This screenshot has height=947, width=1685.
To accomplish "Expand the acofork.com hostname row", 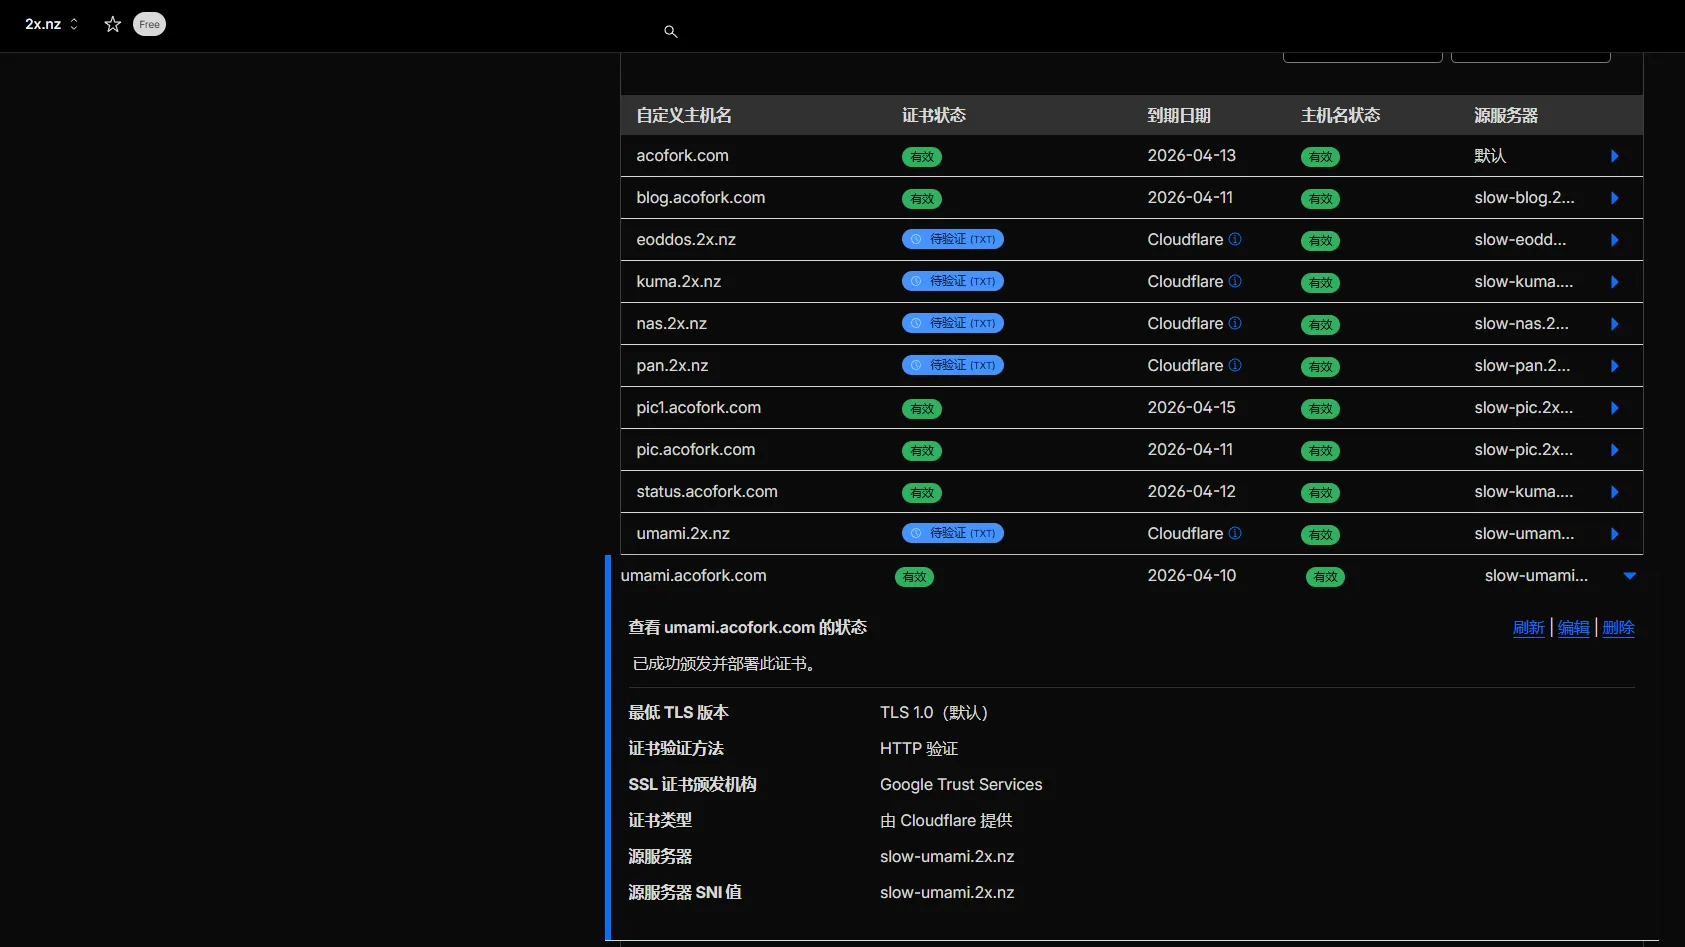I will (x=1614, y=156).
